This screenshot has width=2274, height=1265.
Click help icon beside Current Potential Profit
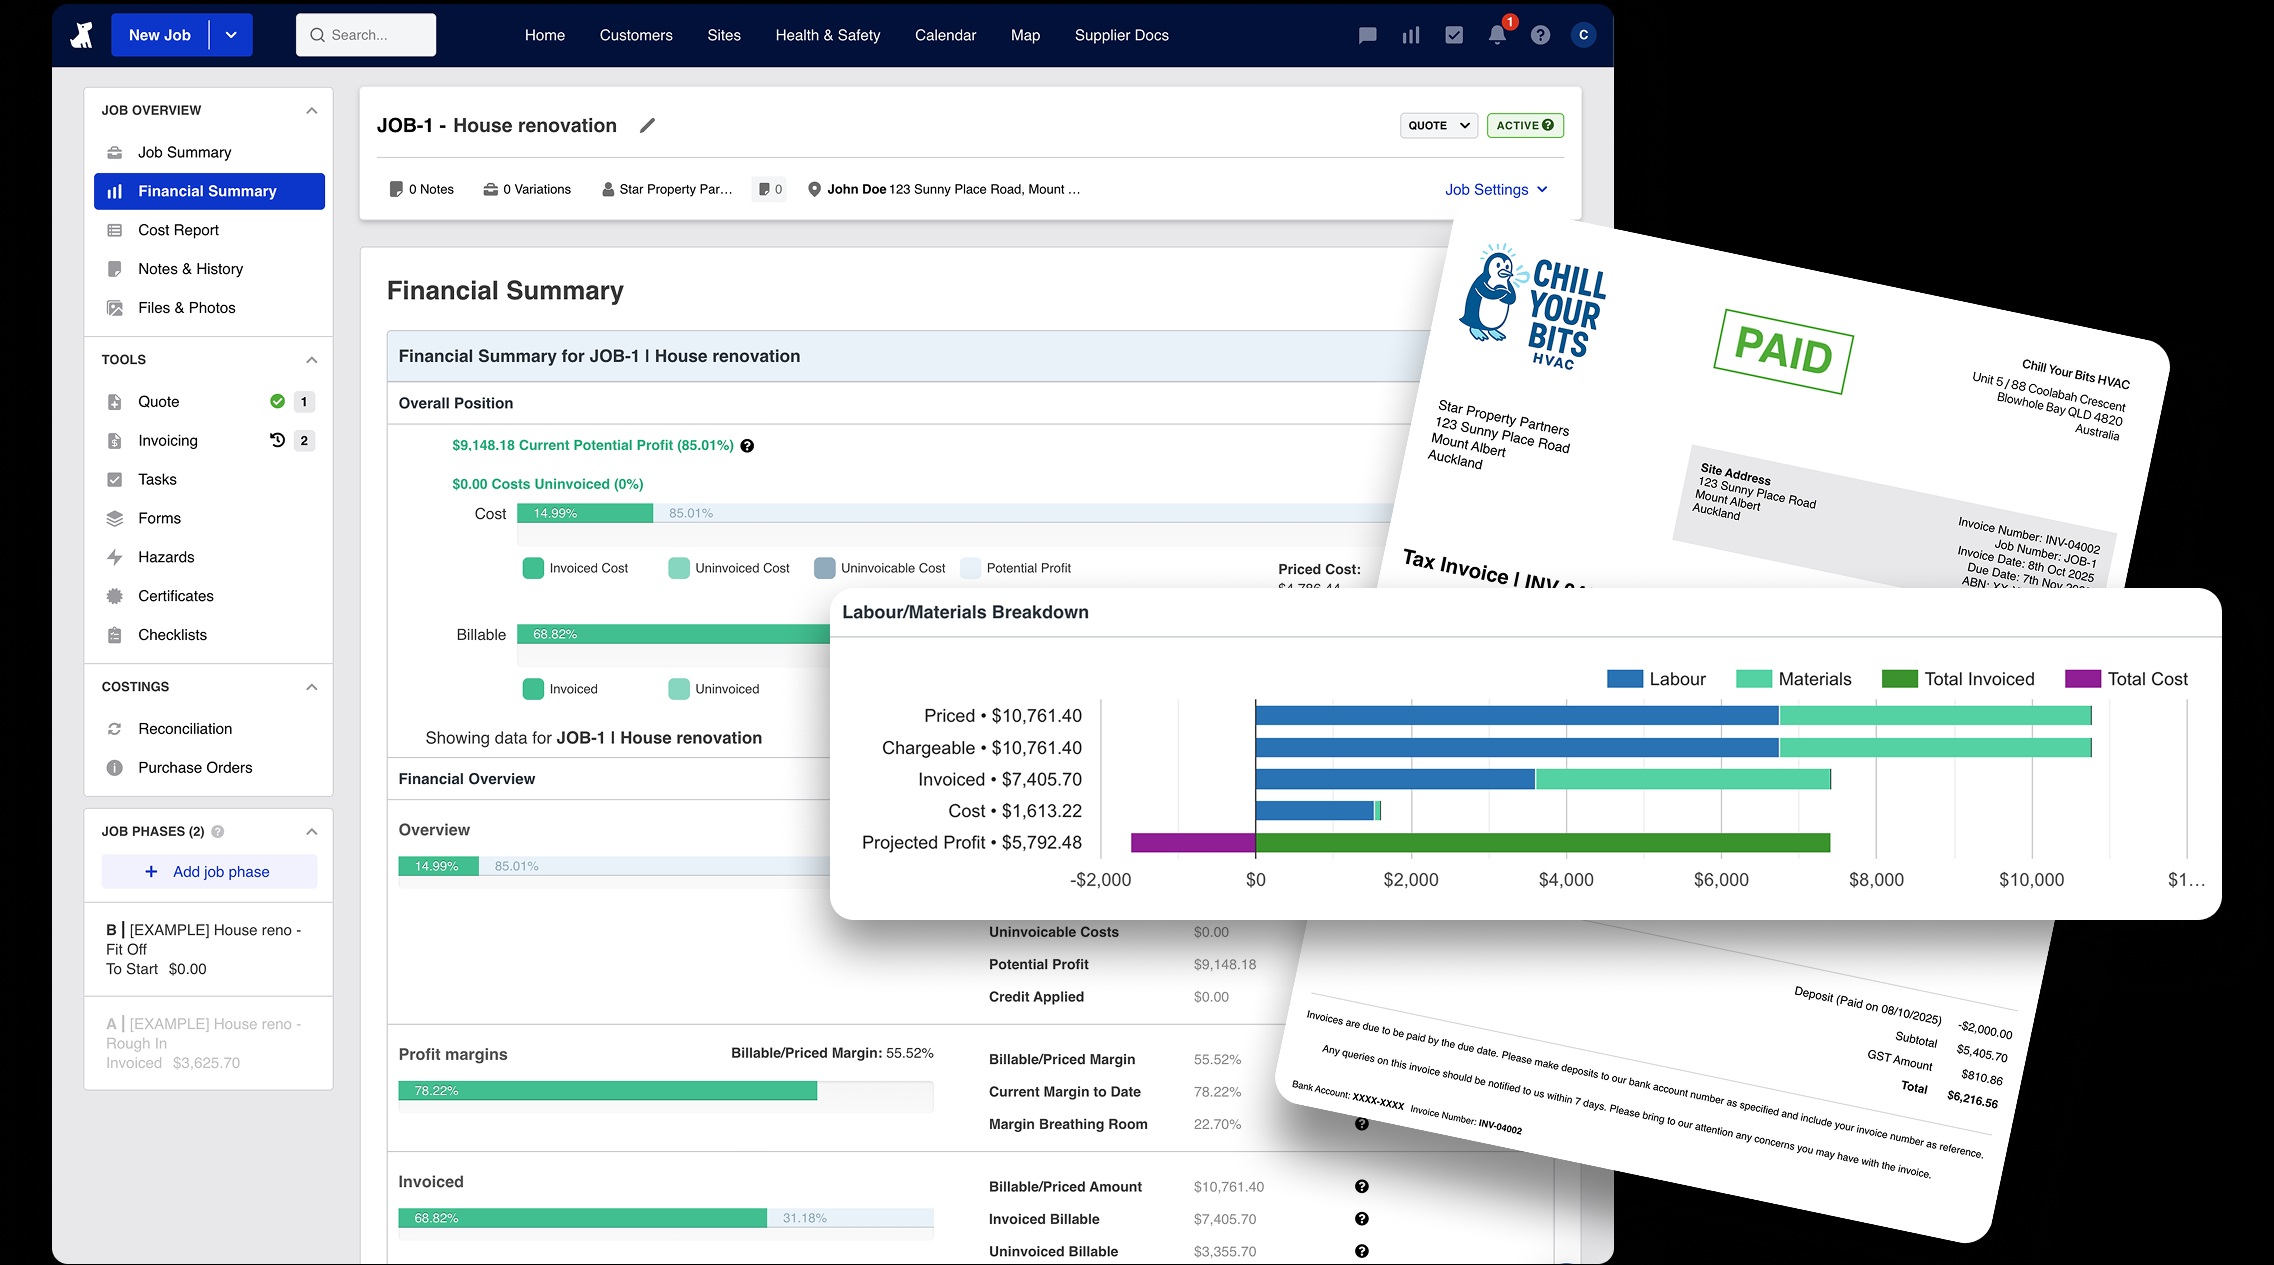[x=747, y=446]
